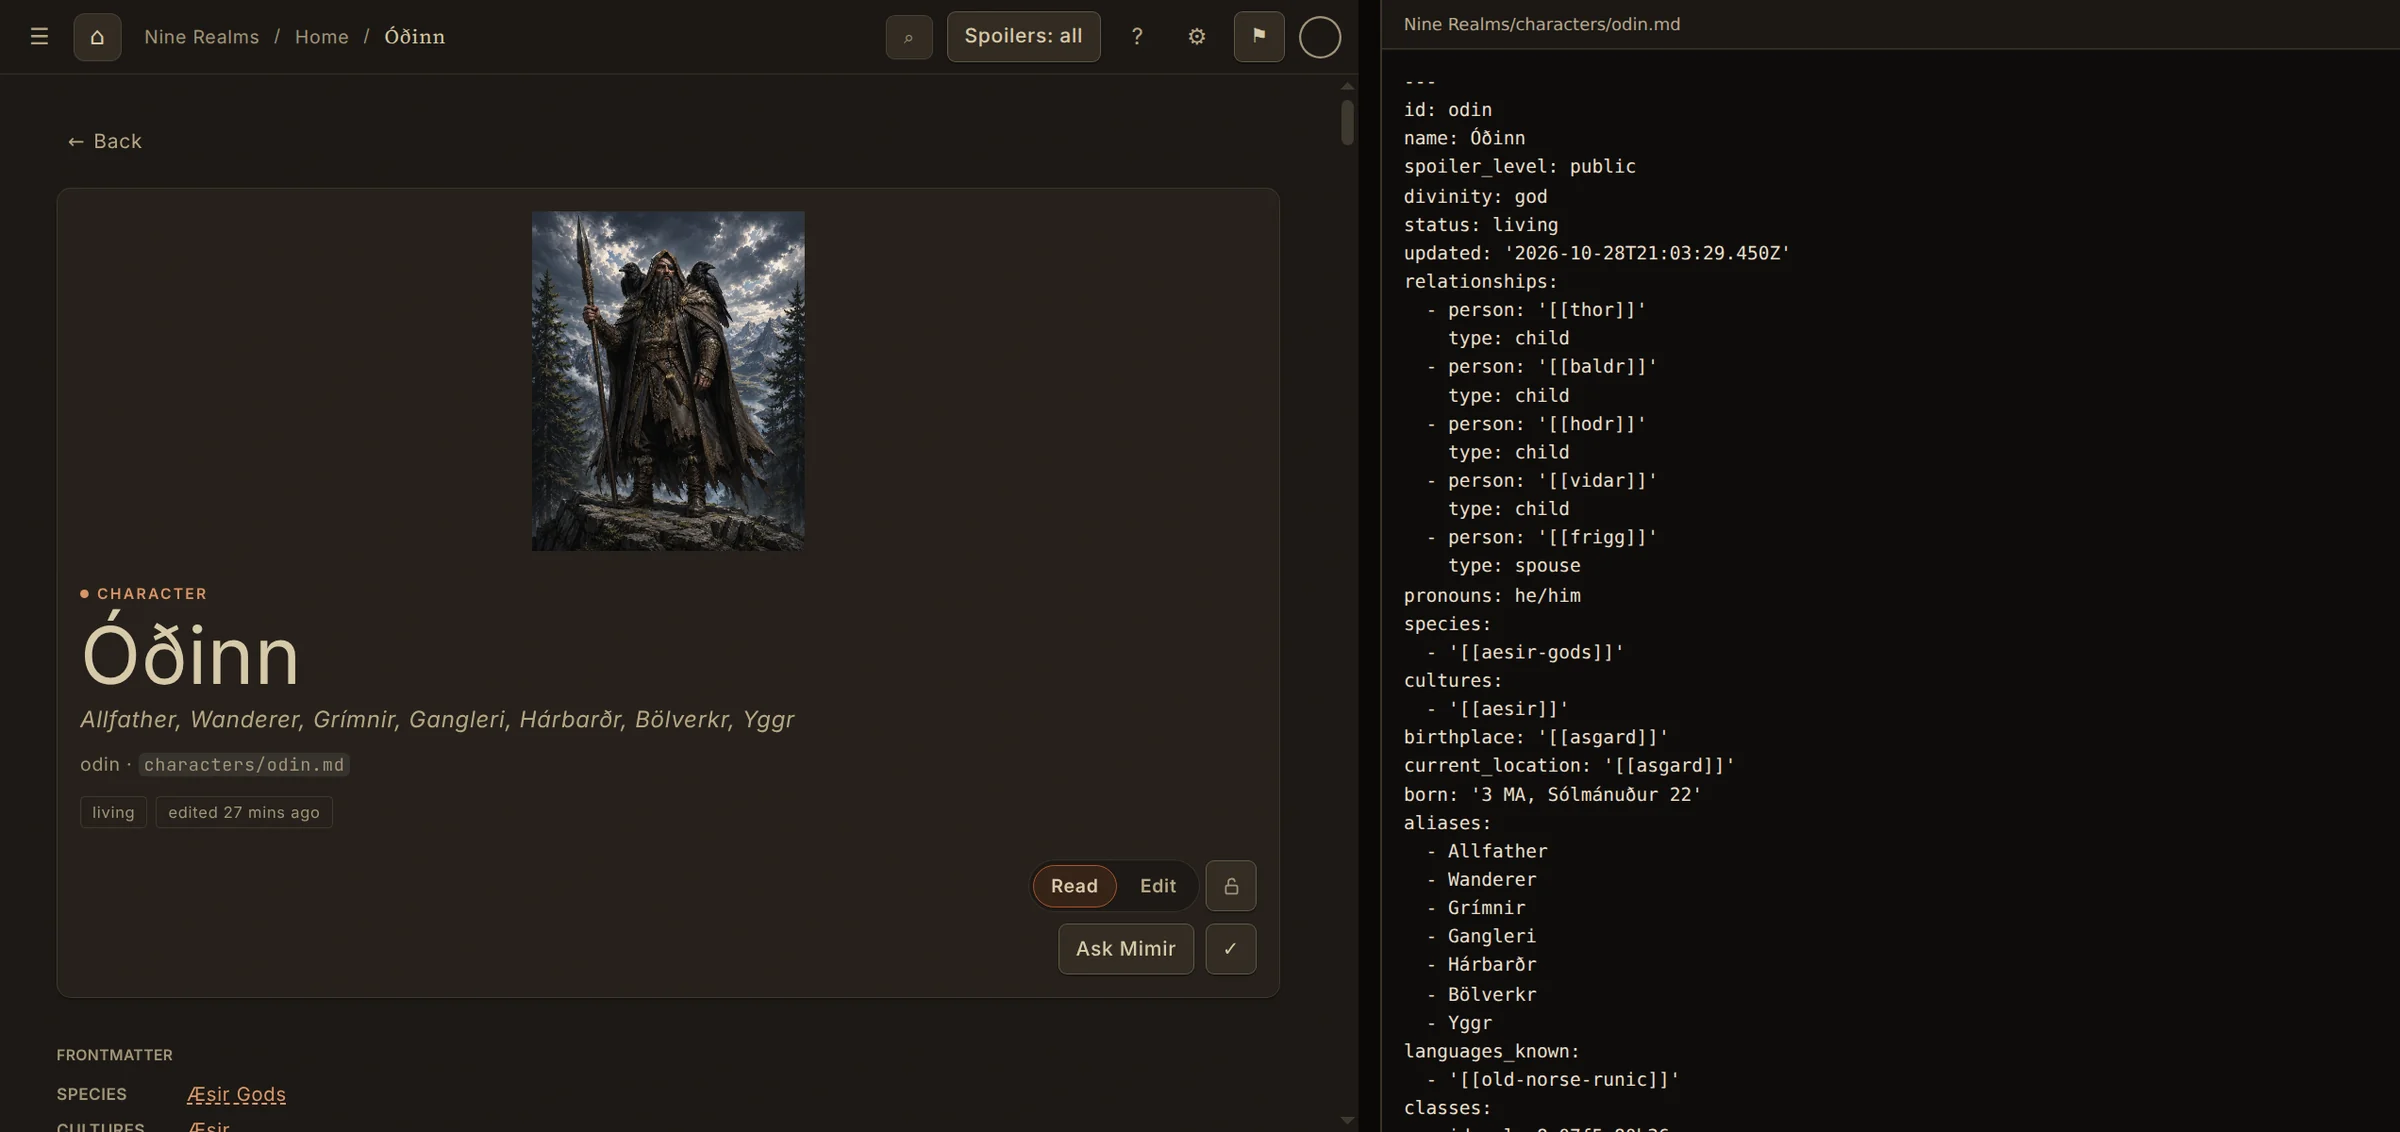The width and height of the screenshot is (2400, 1132).
Task: Click the updated timestamp line
Action: pyautogui.click(x=1596, y=254)
